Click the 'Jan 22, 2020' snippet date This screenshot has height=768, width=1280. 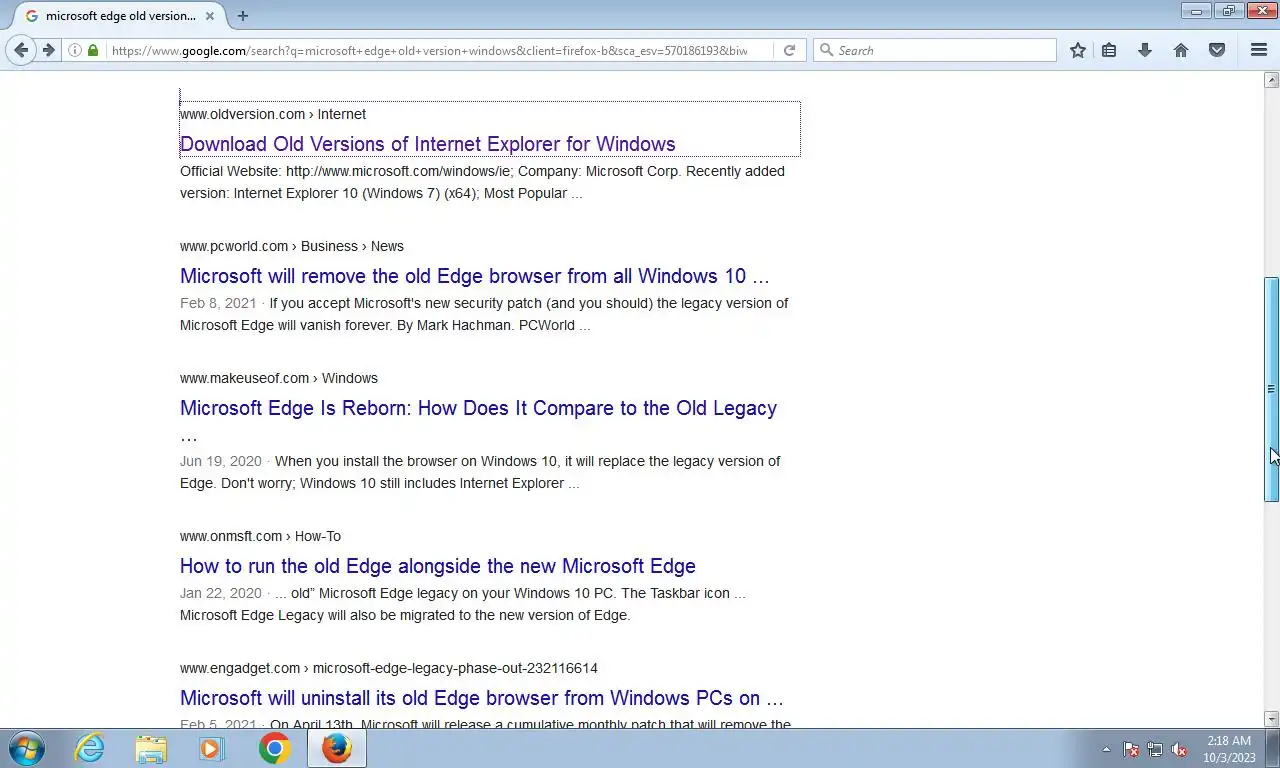[221, 593]
